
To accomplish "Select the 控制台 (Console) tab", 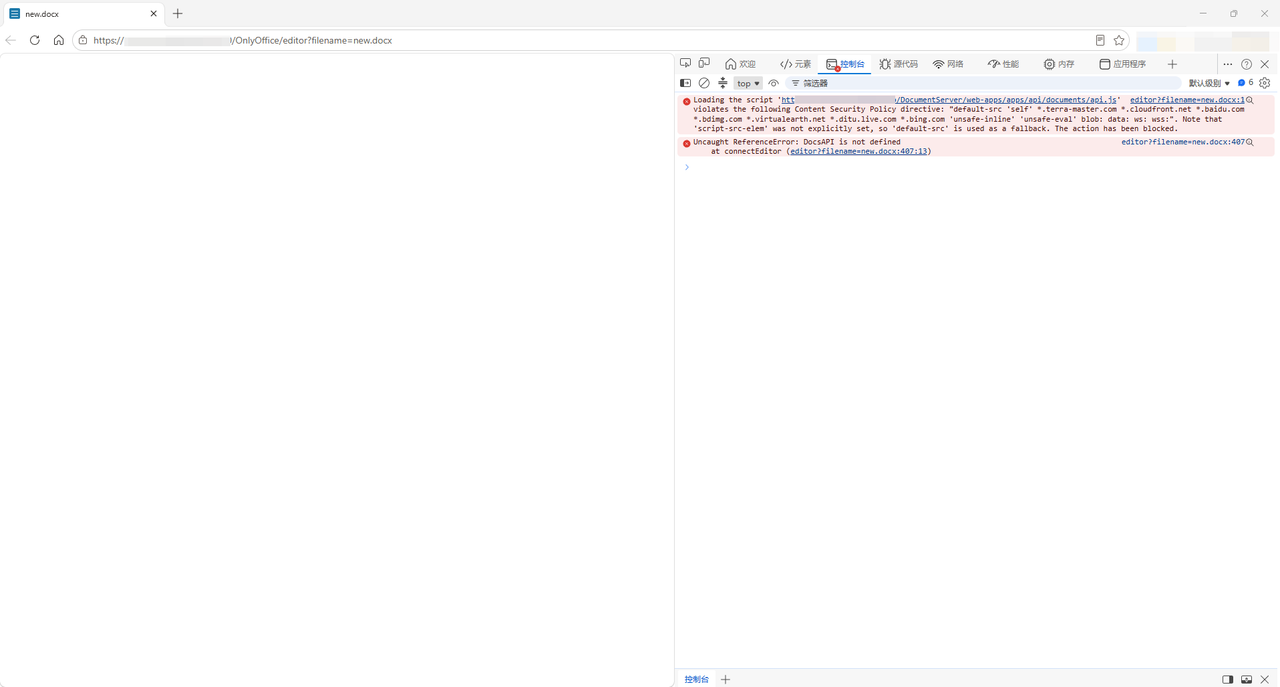I will click(845, 64).
